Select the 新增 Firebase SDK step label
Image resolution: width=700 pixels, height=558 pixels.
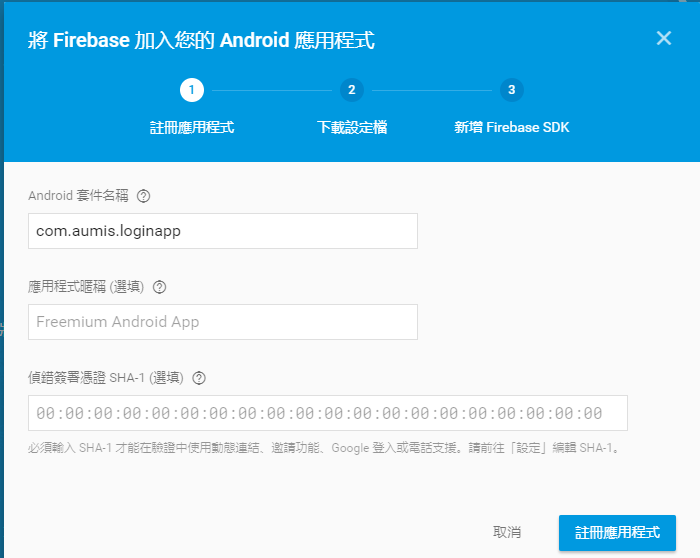coord(512,128)
